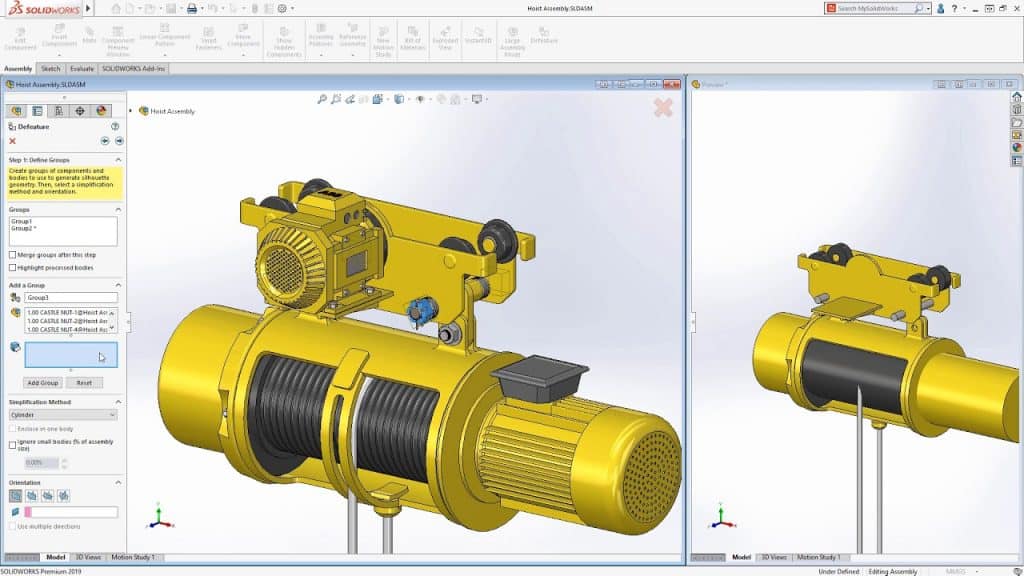
Task: Click the Reset button
Action: point(84,383)
